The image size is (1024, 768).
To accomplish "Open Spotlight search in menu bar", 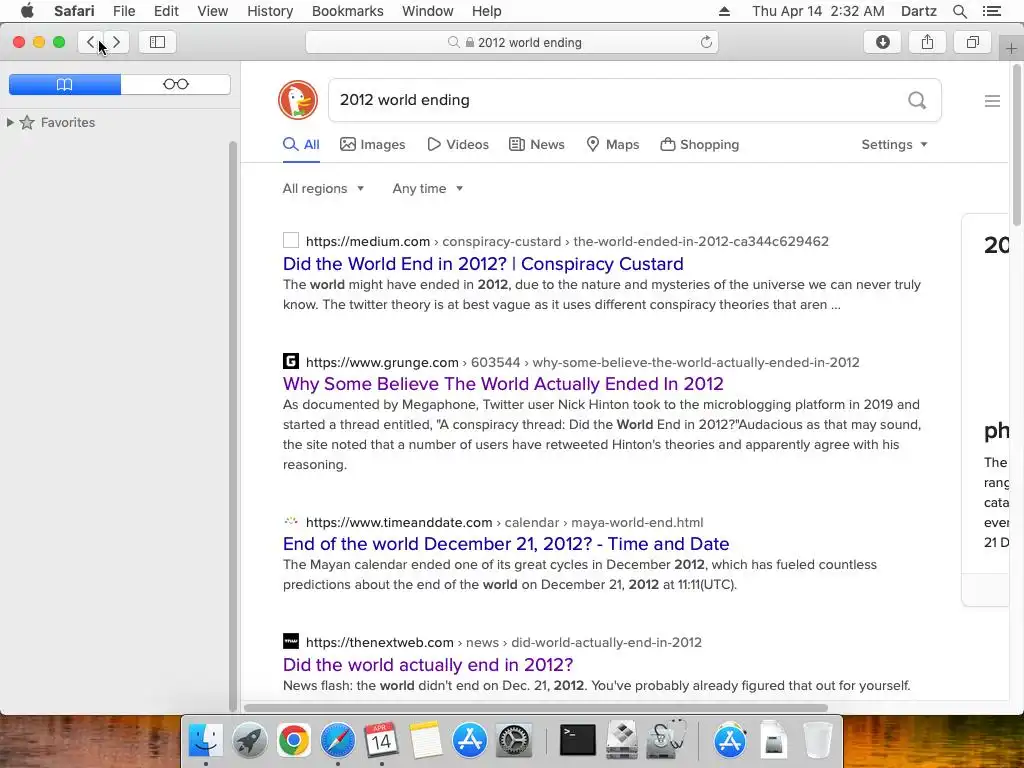I will (959, 11).
